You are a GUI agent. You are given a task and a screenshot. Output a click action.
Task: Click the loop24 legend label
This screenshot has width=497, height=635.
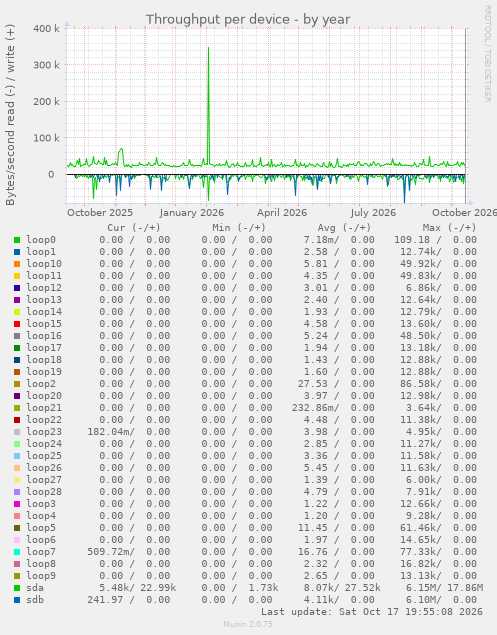coord(44,444)
